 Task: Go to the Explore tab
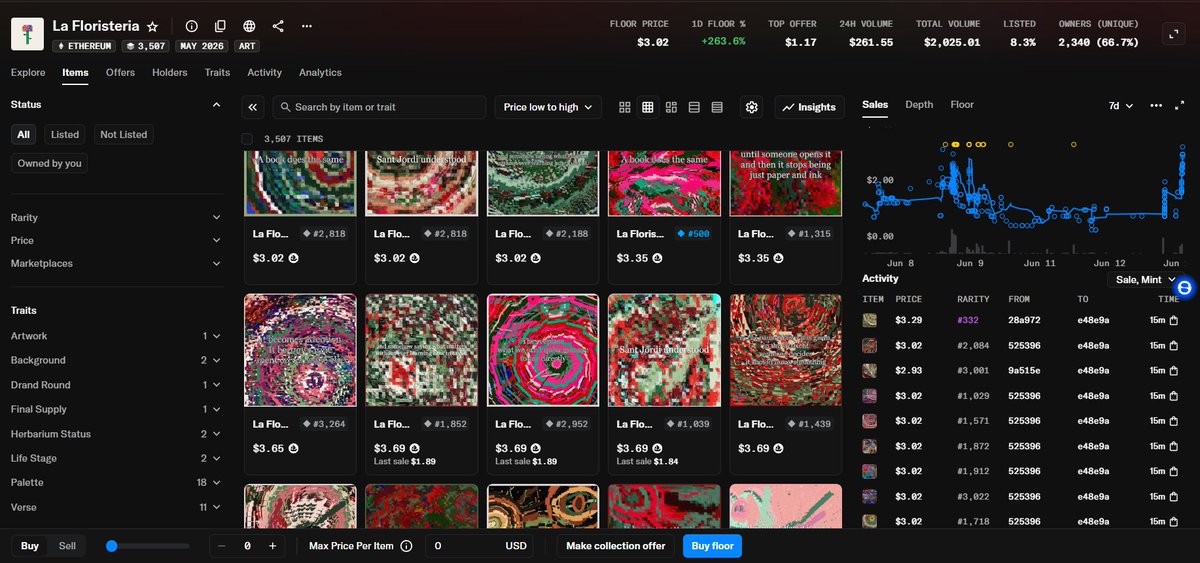(x=28, y=73)
